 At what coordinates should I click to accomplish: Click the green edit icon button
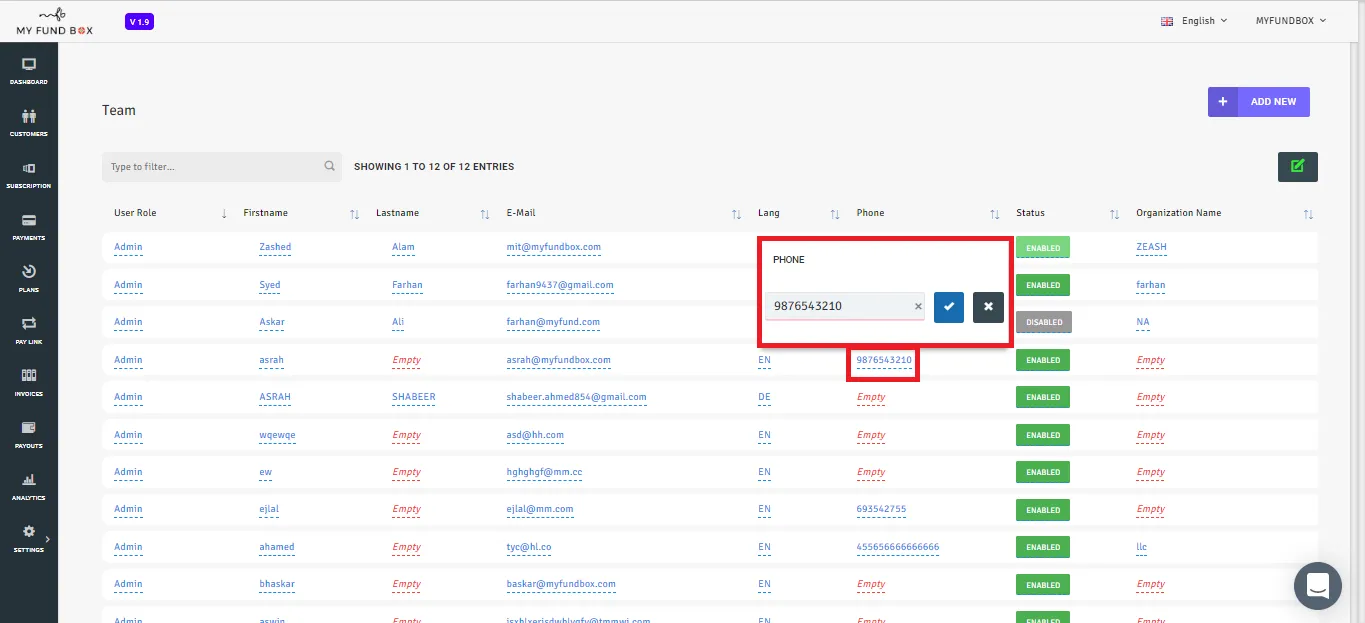pyautogui.click(x=1298, y=167)
